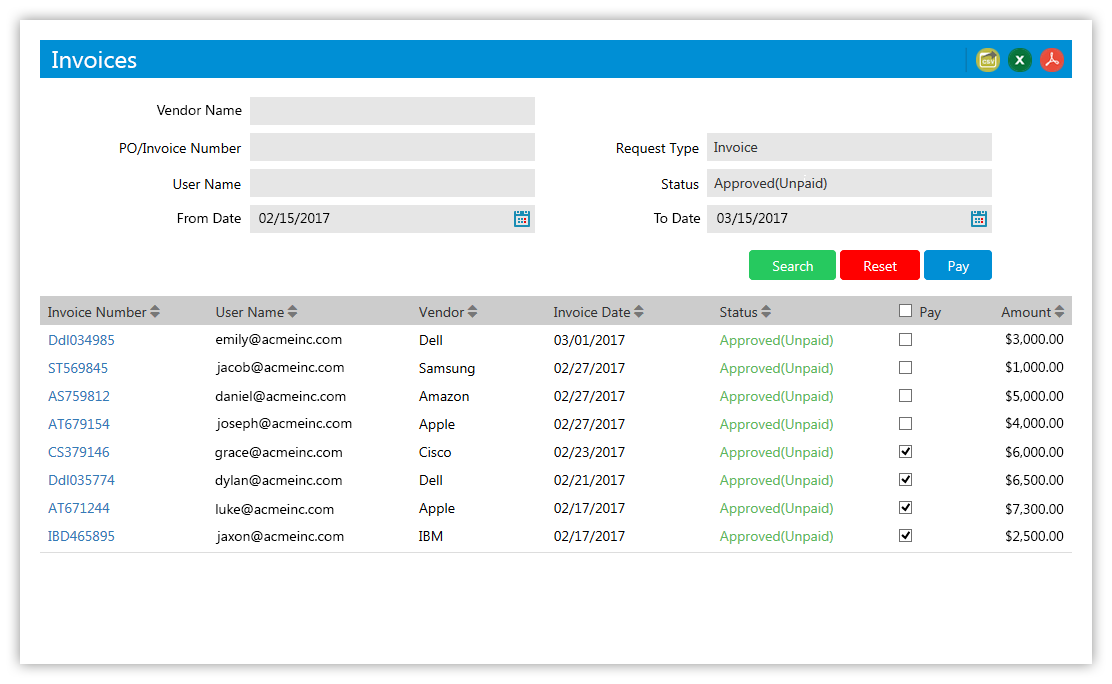Sort by Amount column arrows
Viewport: 1112px width, 684px height.
tap(1059, 311)
